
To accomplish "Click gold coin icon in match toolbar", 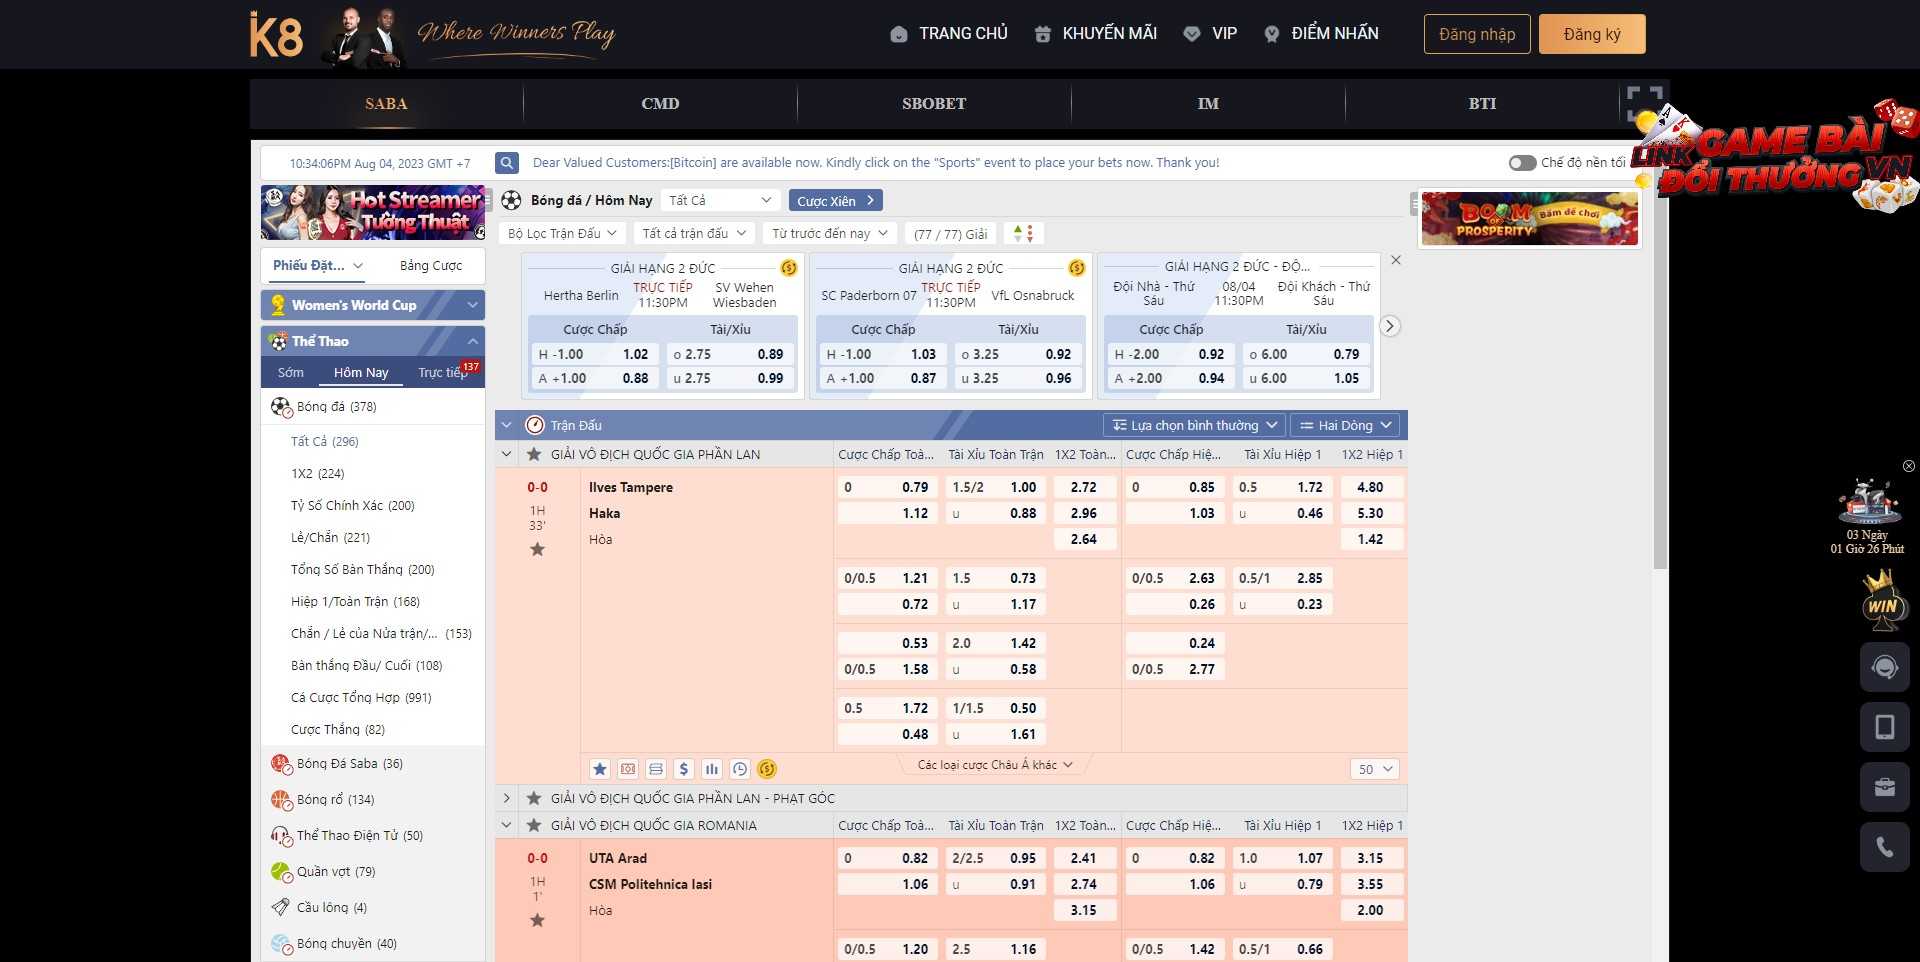I will [x=767, y=769].
